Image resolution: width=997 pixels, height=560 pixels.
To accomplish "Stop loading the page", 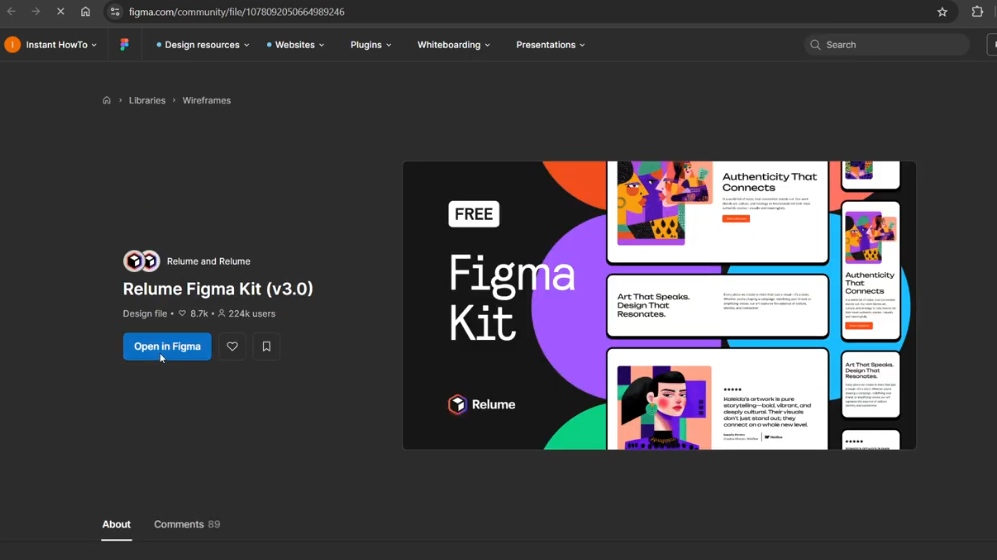I will (x=60, y=12).
